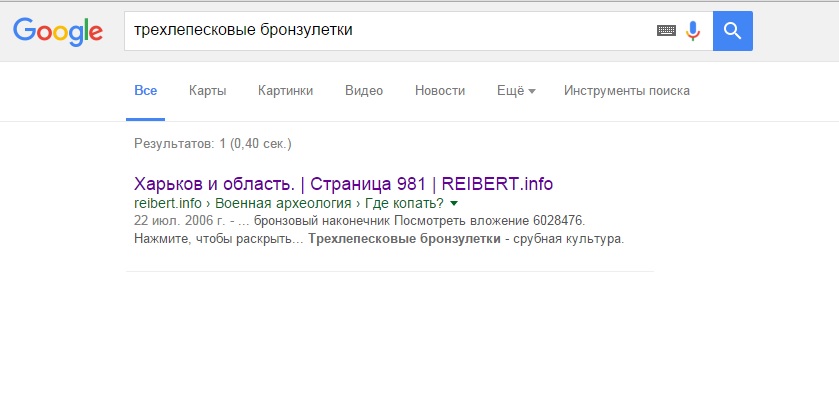Click the snippet text Трехлепесковые бронзулетки

(x=405, y=239)
